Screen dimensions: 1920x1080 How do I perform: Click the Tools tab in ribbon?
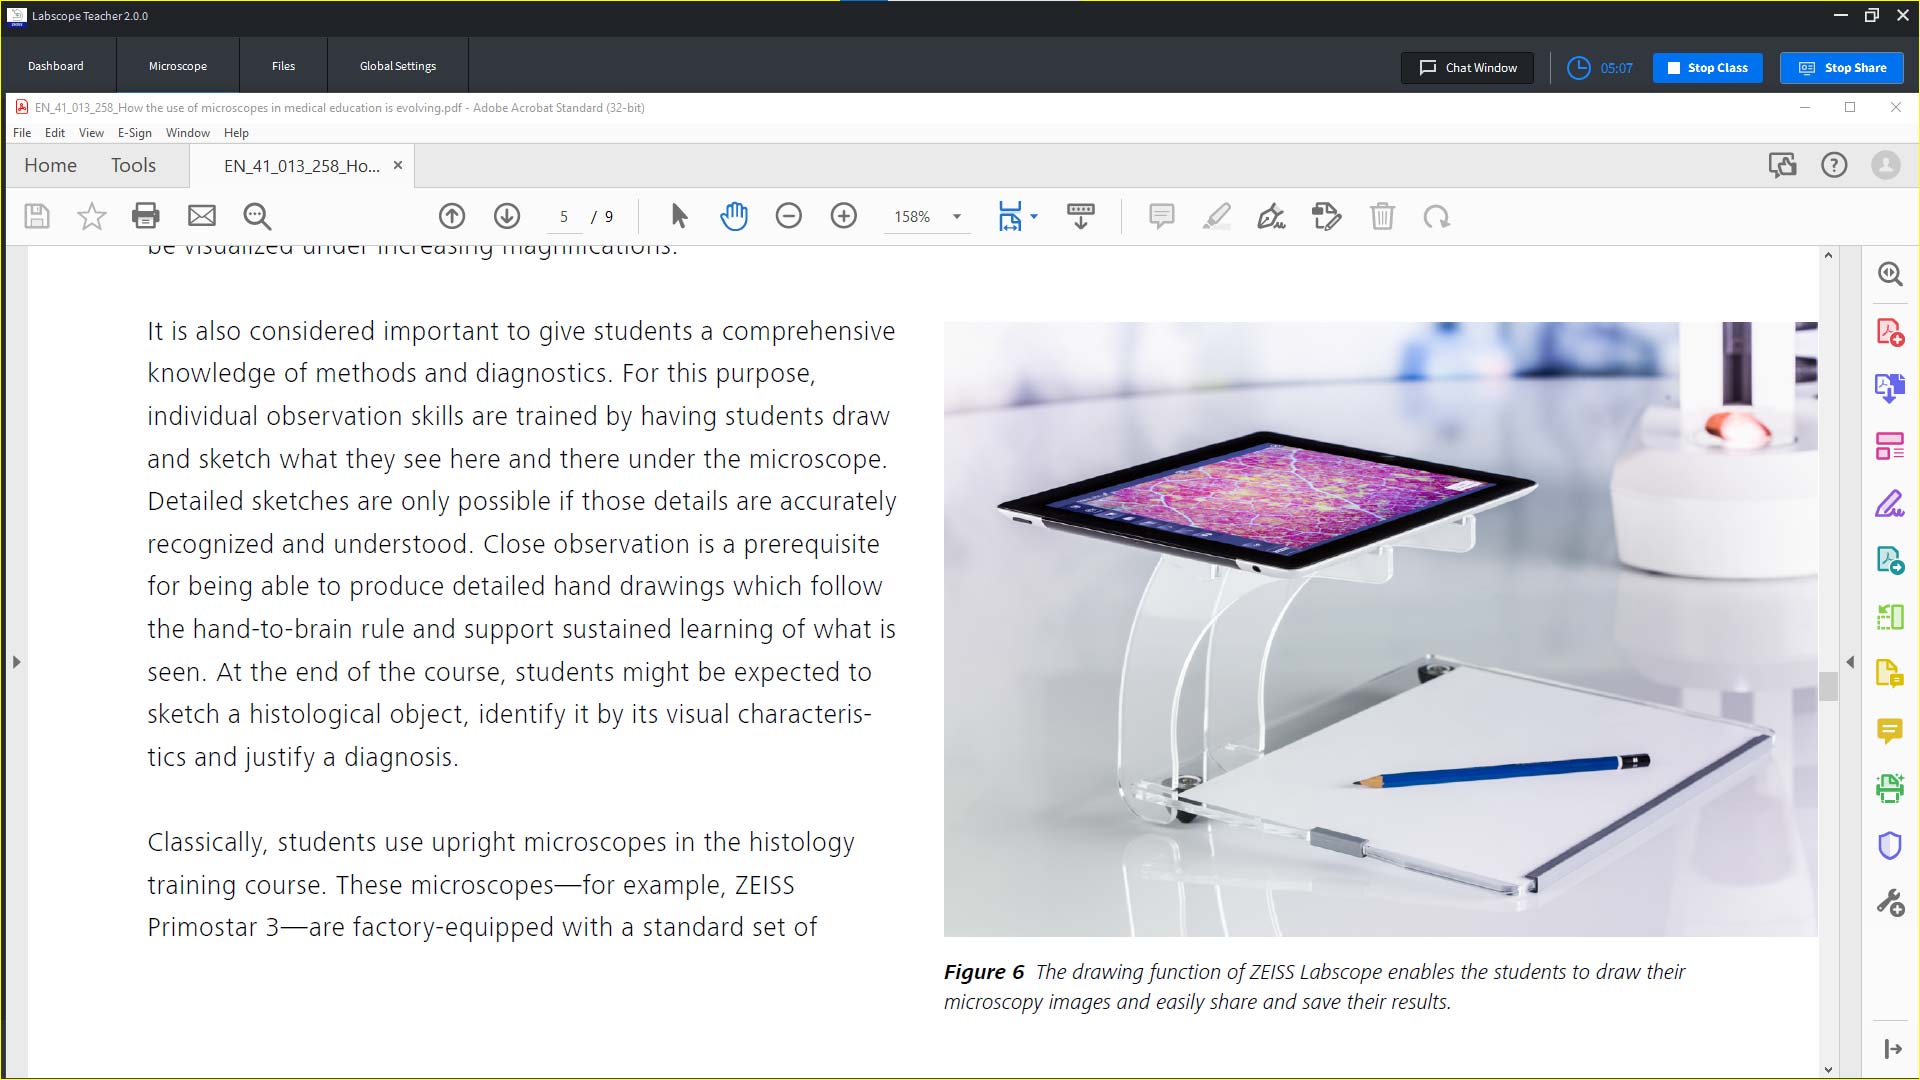coord(133,165)
